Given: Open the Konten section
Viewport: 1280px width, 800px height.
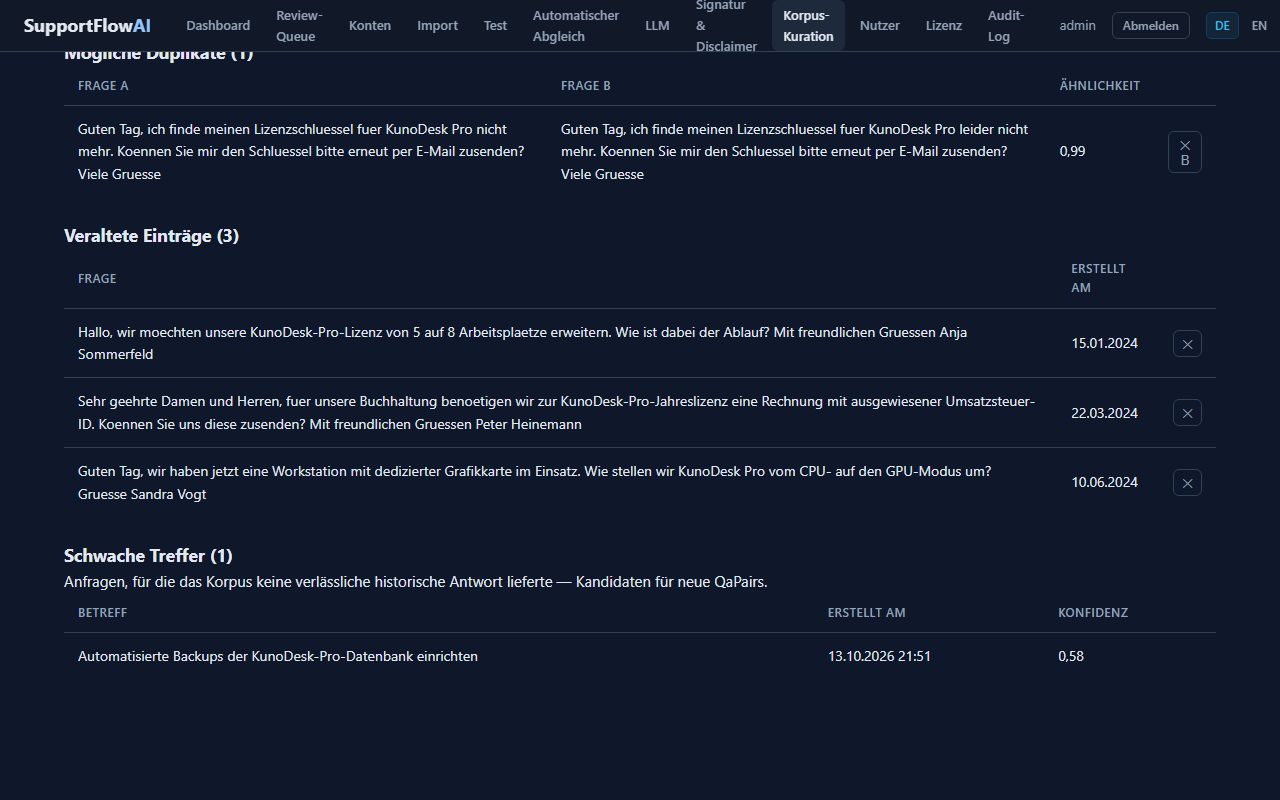Looking at the screenshot, I should click(x=370, y=26).
